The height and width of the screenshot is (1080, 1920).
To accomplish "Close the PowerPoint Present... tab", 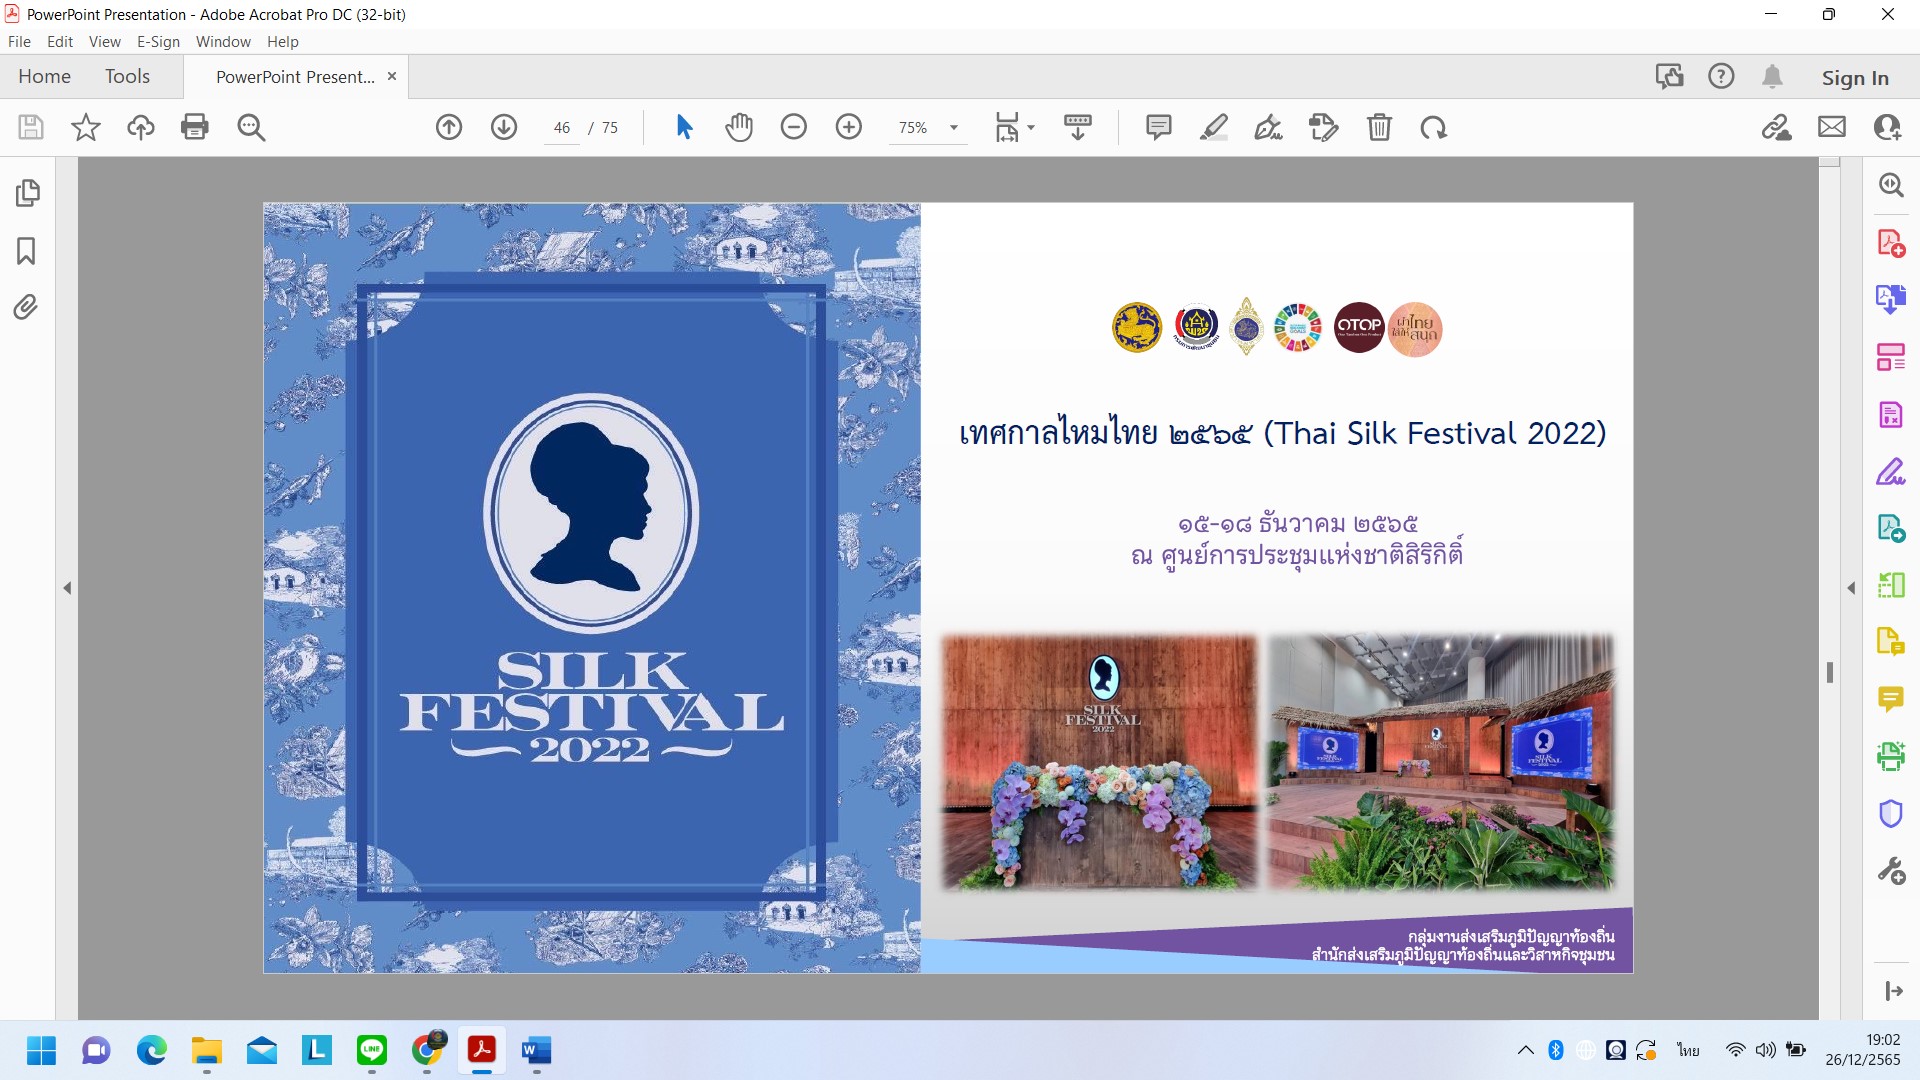I will click(x=392, y=76).
